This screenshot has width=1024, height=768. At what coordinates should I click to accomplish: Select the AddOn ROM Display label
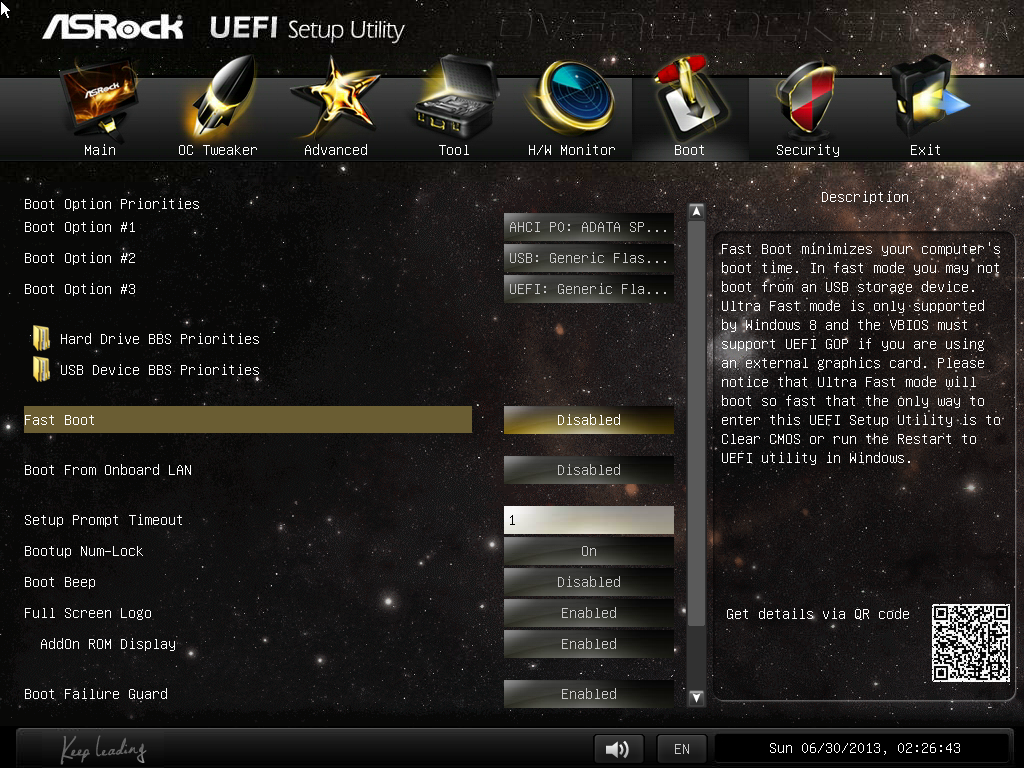coord(108,644)
